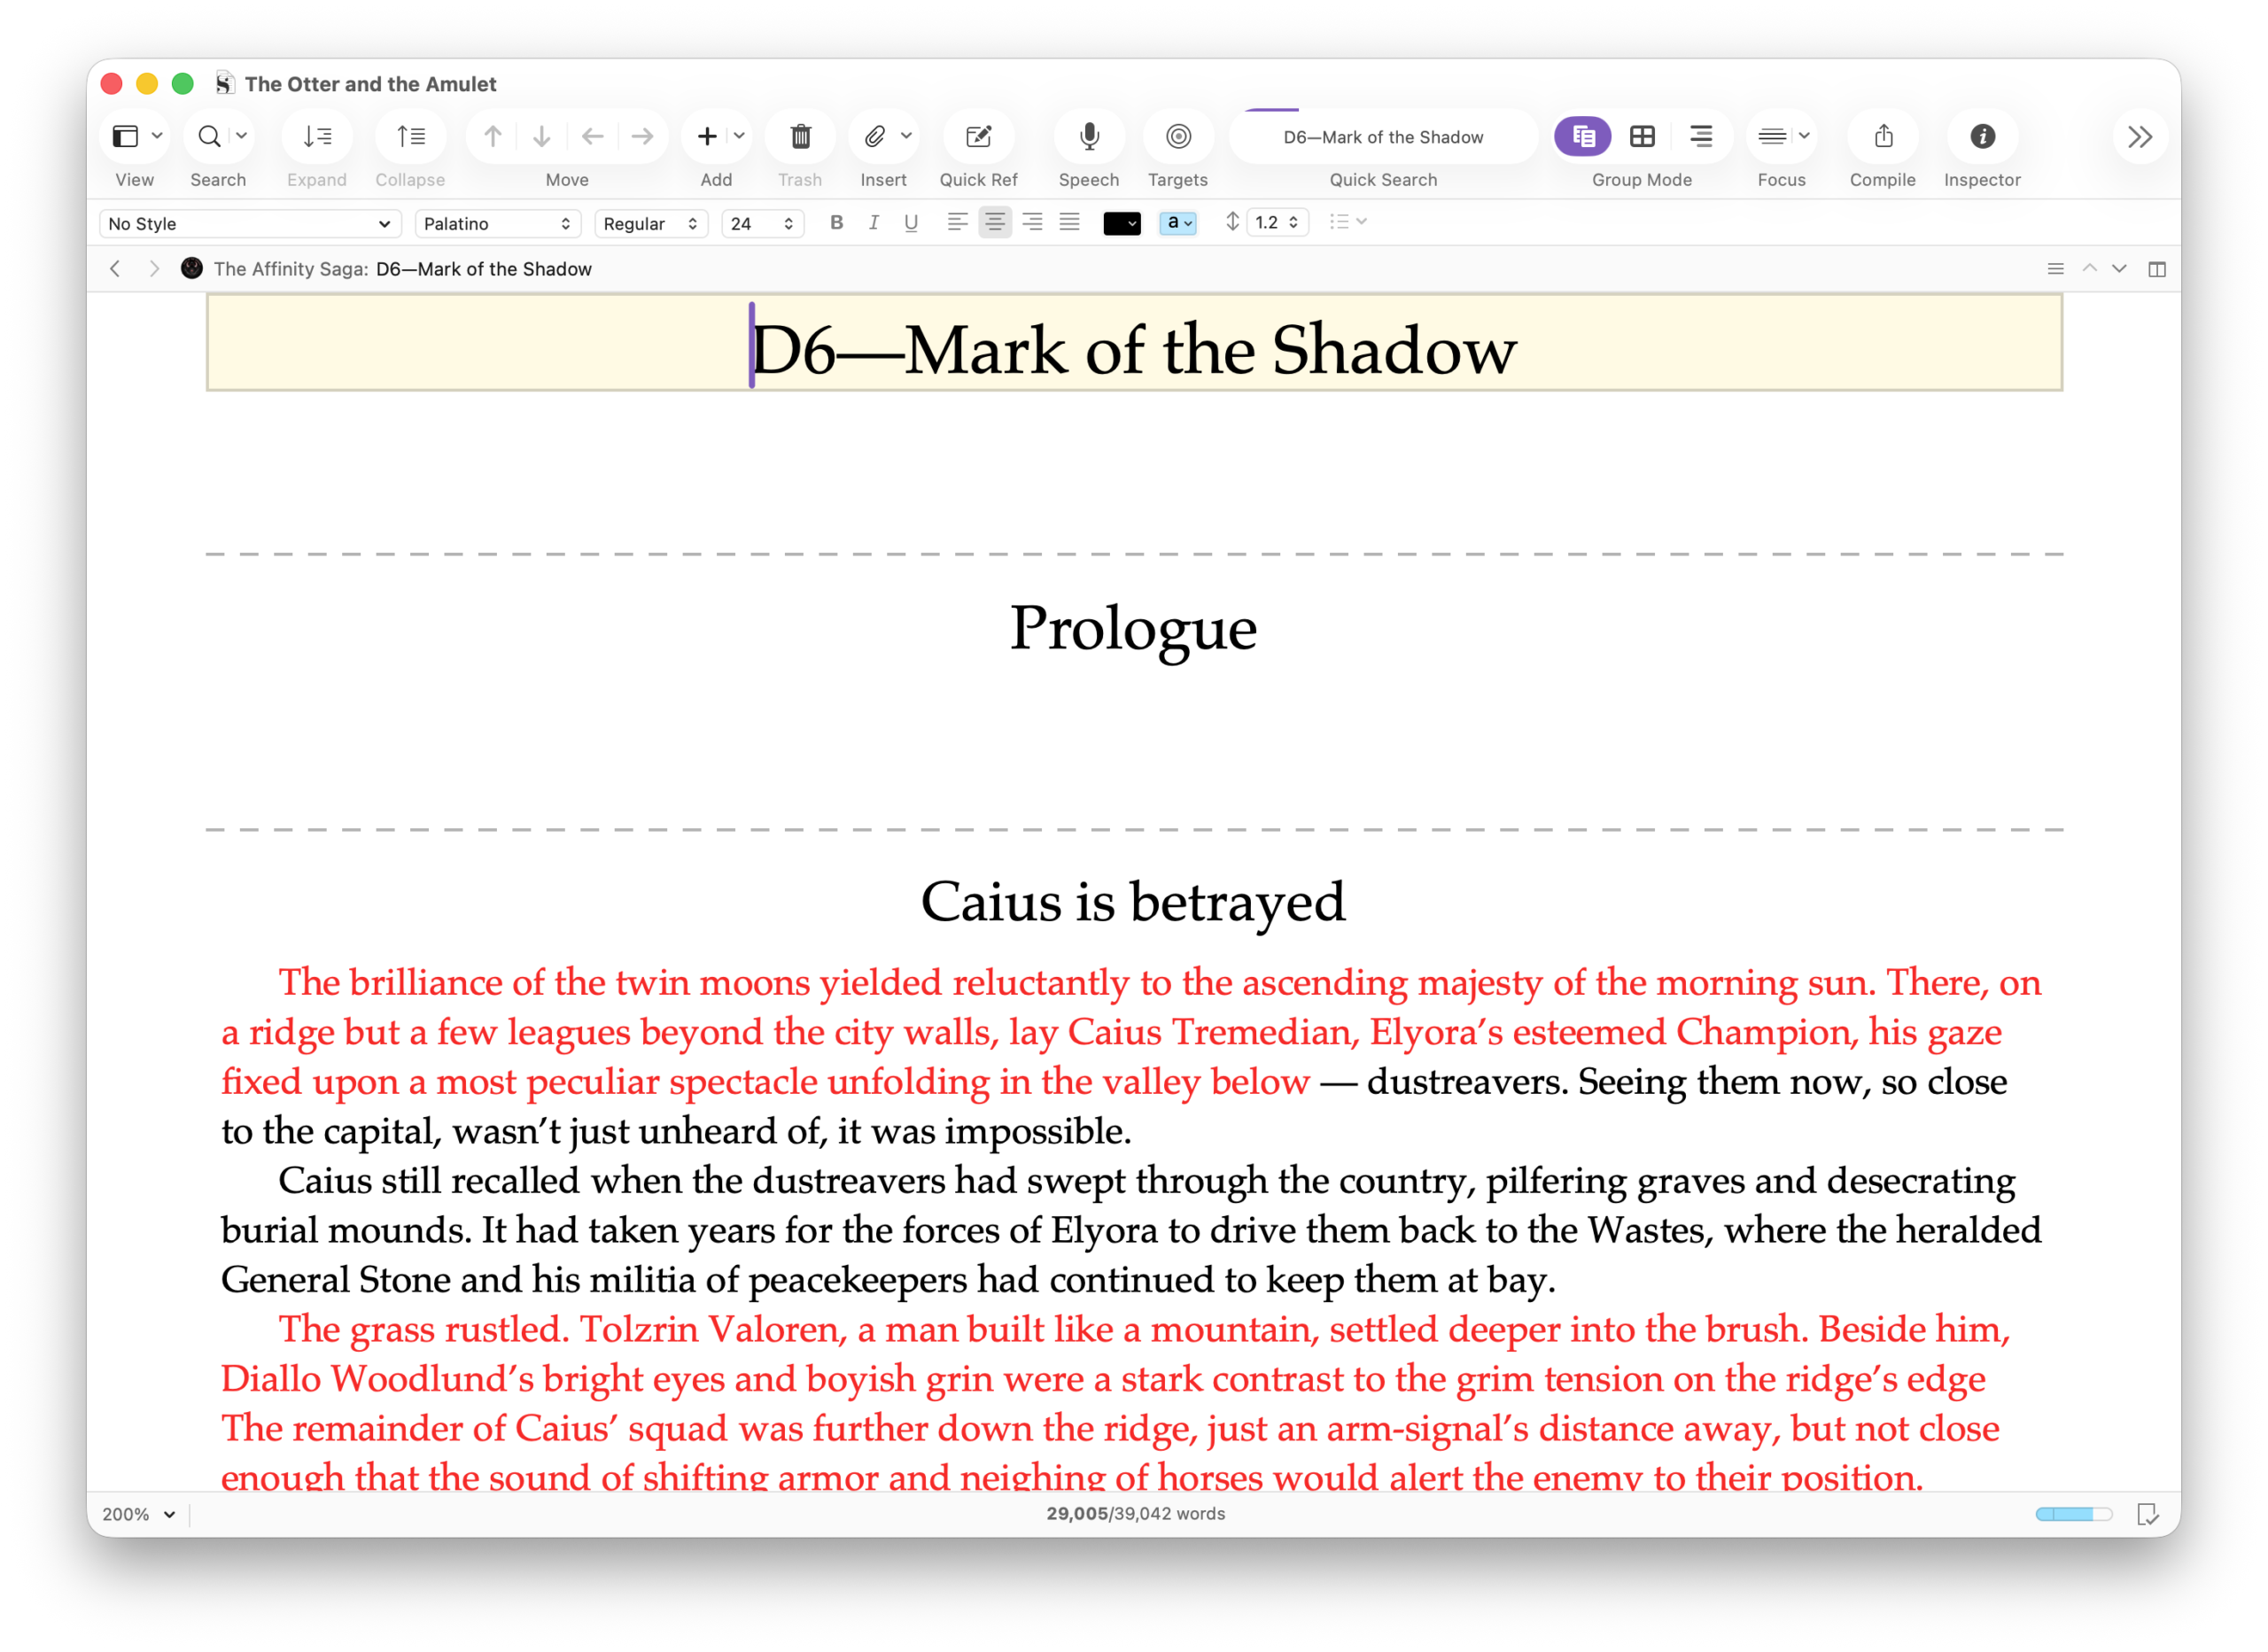Go back in document history
Screen dimensions: 2268x1652
coord(116,269)
